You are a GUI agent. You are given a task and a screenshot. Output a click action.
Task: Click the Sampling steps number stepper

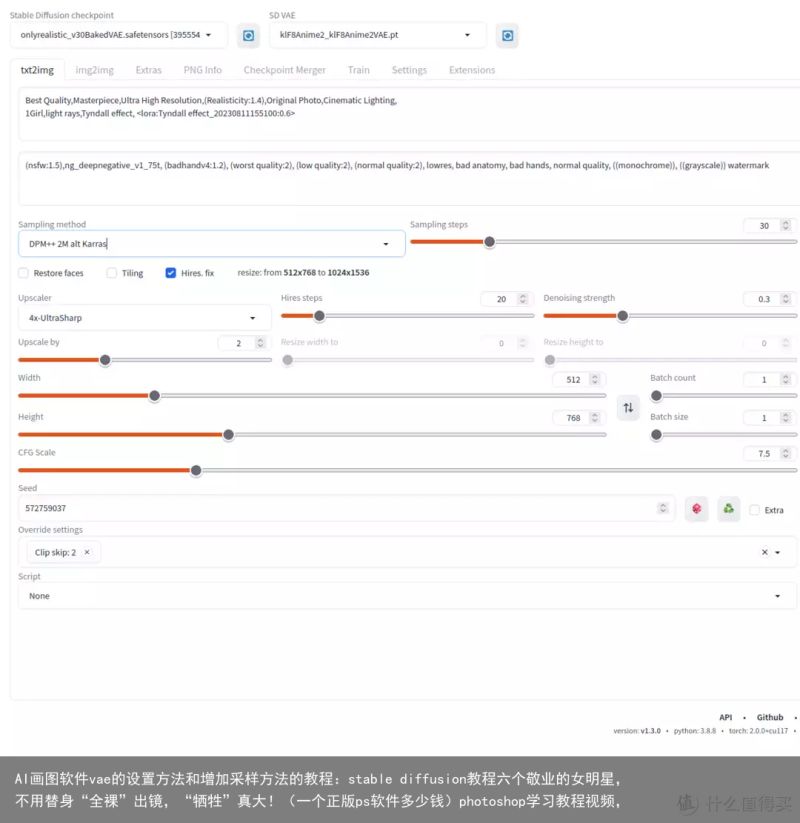[x=786, y=225]
